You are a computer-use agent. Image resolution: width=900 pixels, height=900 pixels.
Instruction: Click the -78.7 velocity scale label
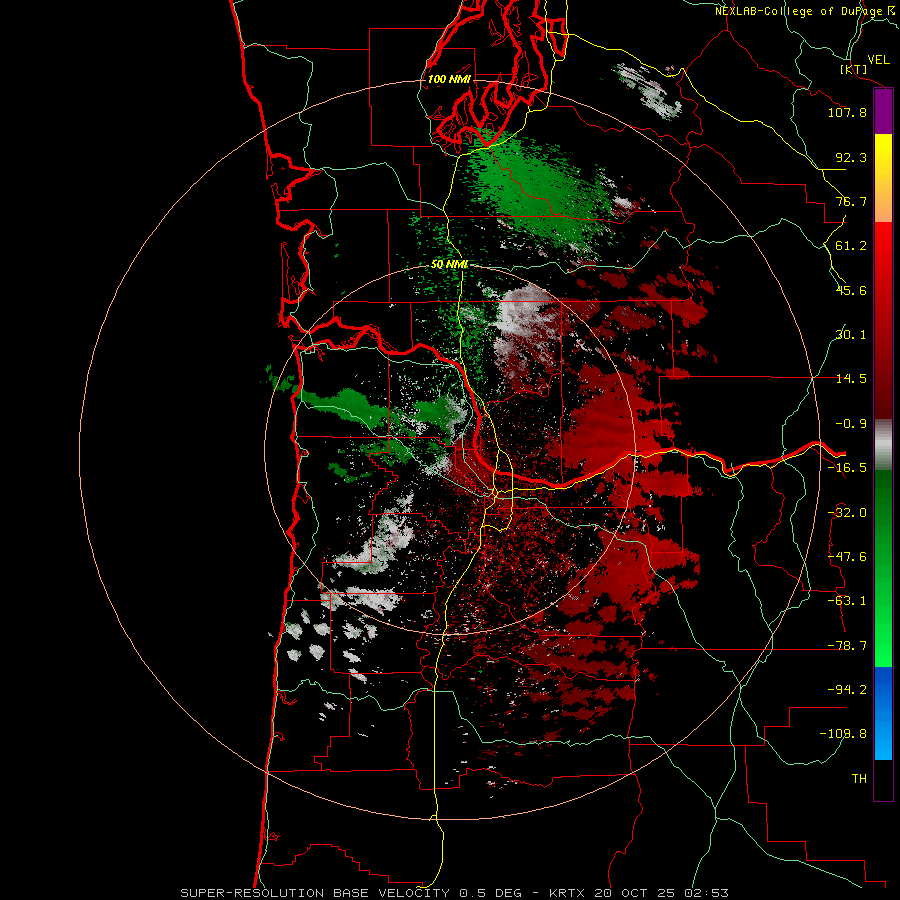pos(847,646)
